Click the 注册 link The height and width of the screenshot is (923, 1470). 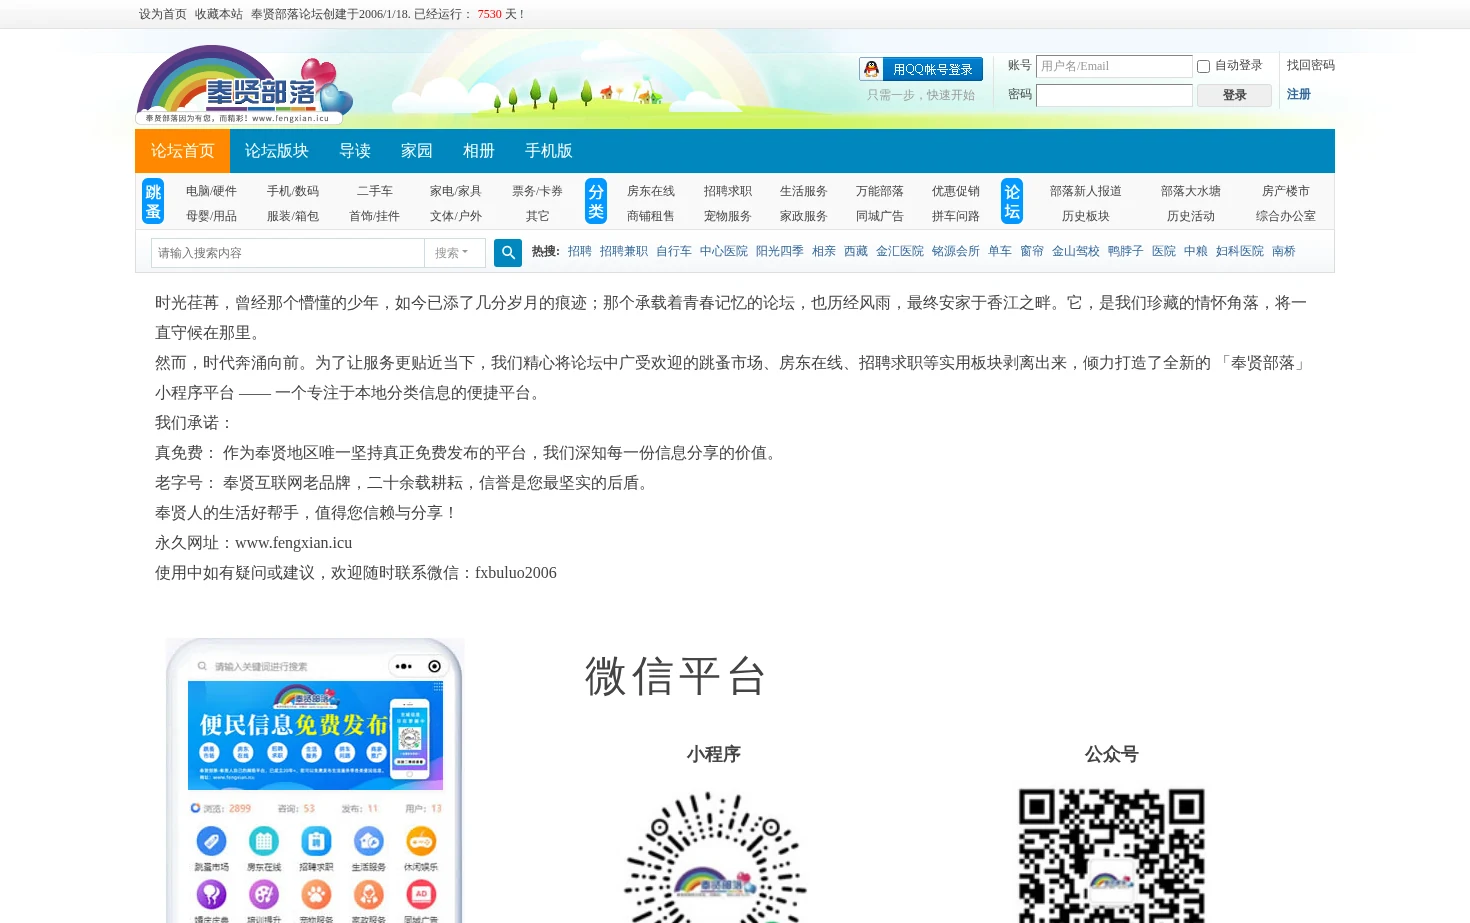pos(1299,94)
